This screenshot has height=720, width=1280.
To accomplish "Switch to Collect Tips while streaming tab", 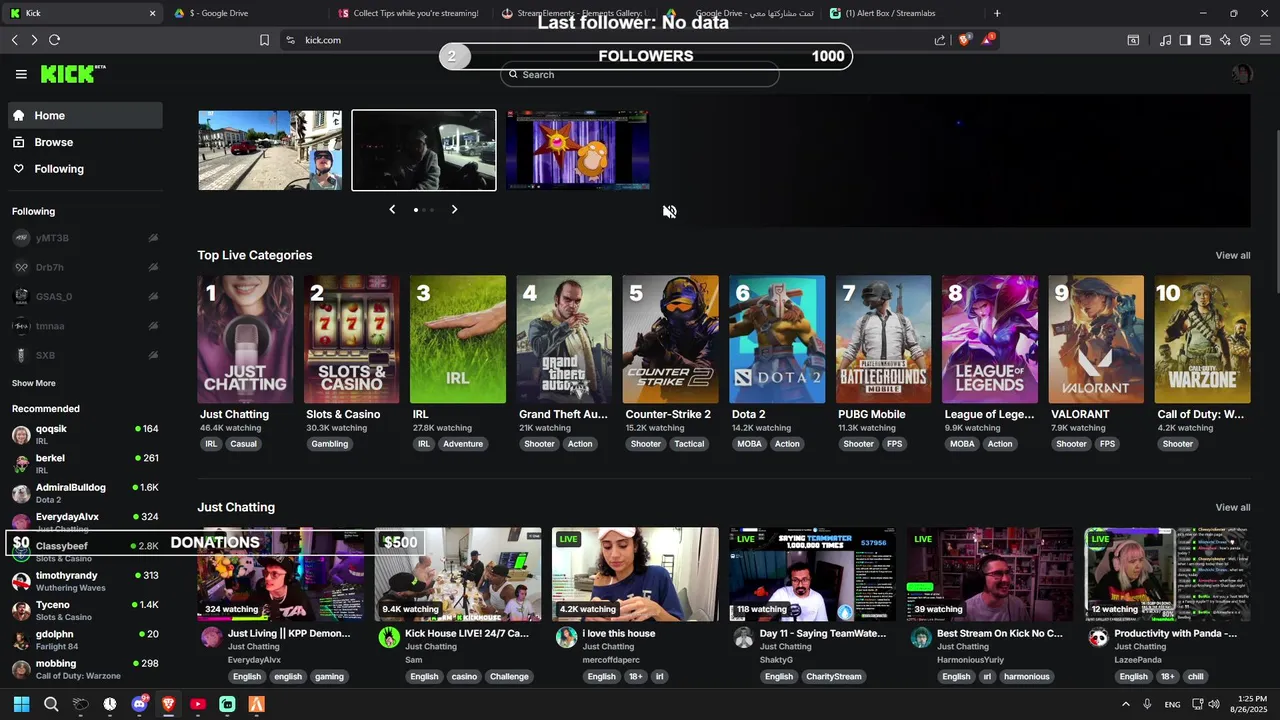I will pyautogui.click(x=410, y=13).
